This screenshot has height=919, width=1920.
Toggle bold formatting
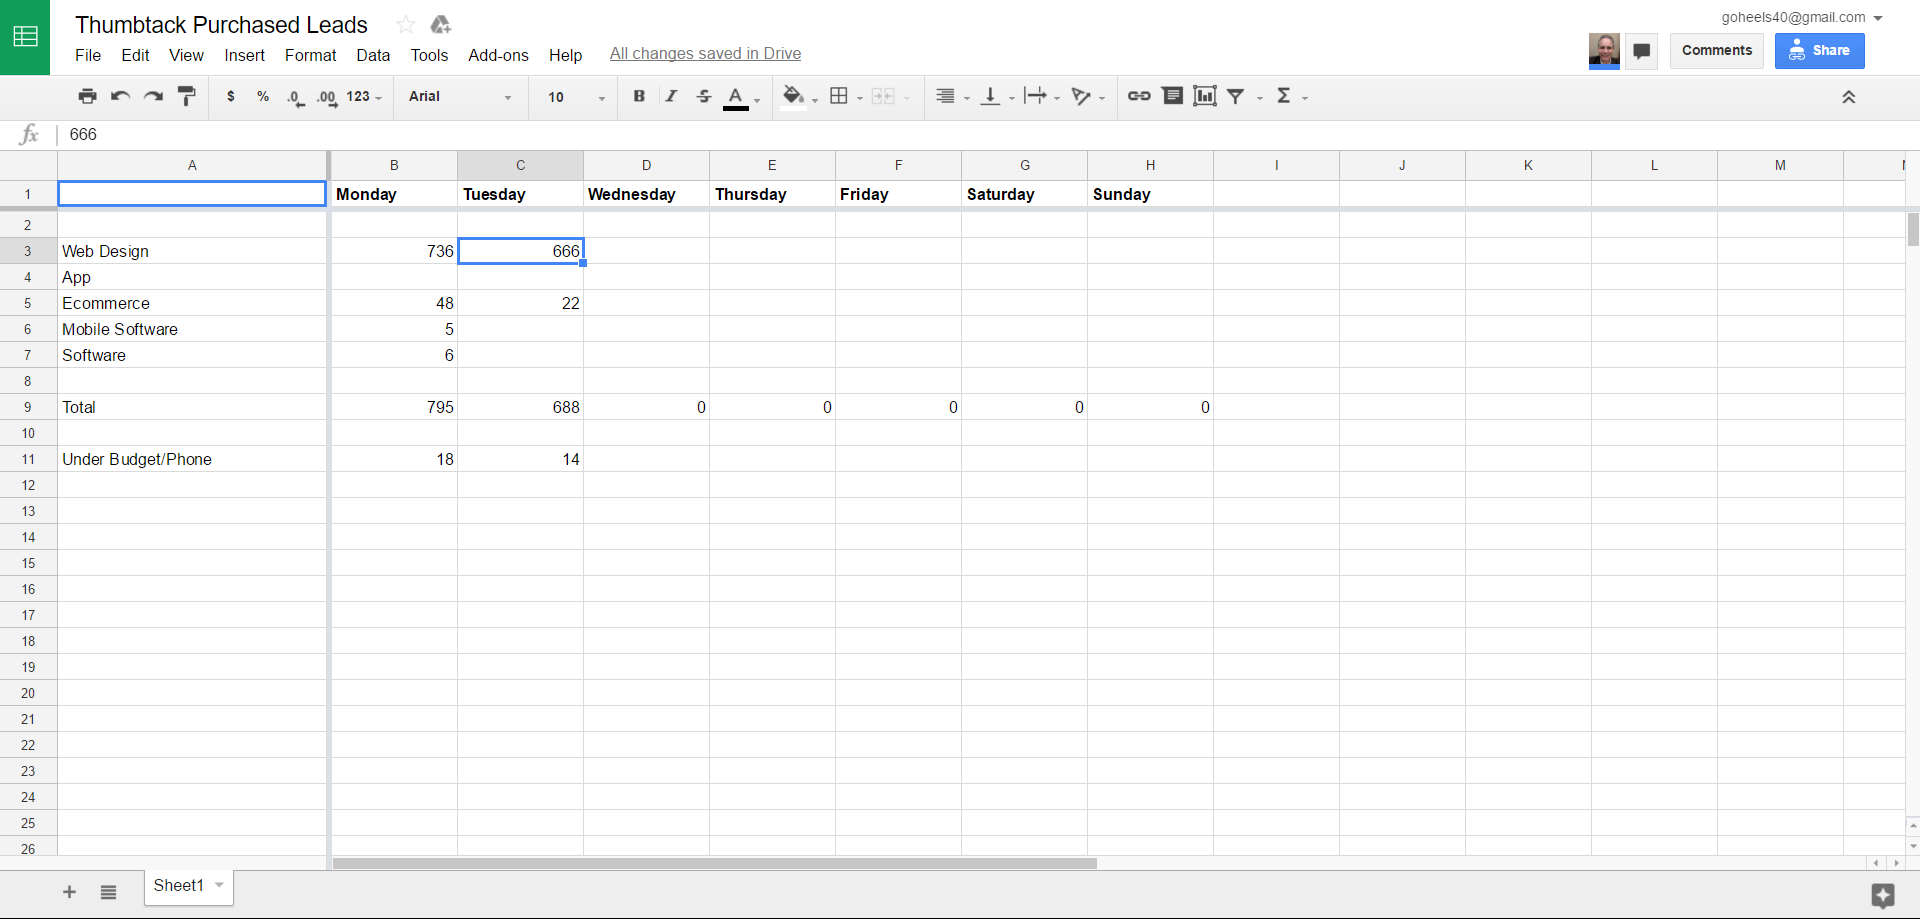(639, 96)
